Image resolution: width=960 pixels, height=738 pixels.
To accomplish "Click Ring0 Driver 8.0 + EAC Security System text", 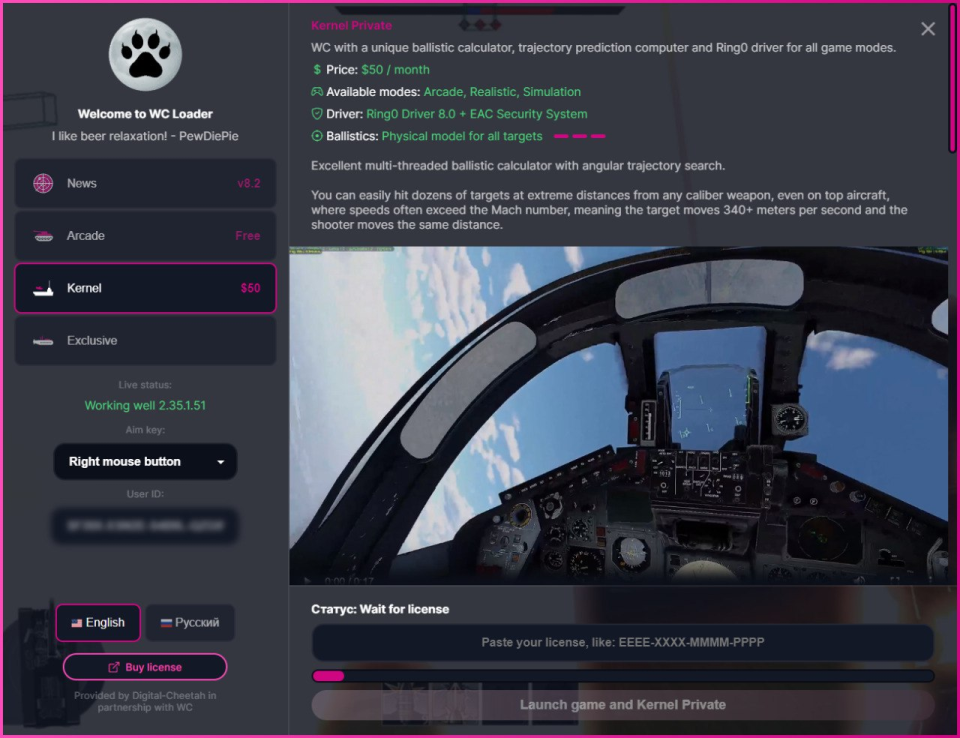I will click(476, 114).
